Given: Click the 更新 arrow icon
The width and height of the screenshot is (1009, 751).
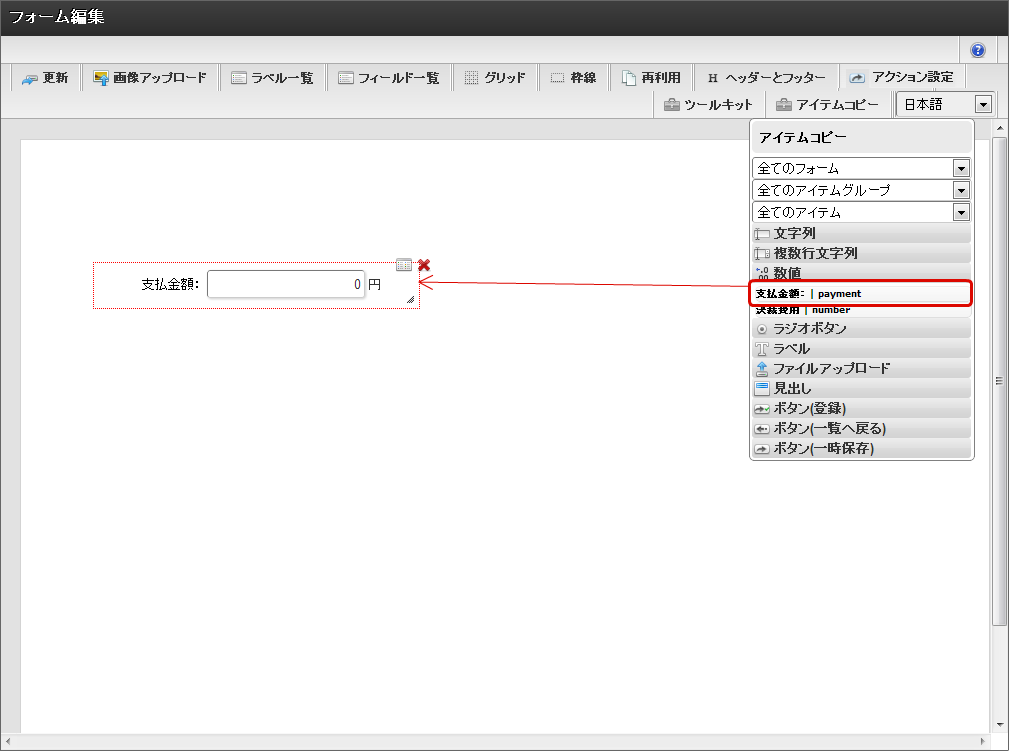Looking at the screenshot, I should click(x=30, y=79).
